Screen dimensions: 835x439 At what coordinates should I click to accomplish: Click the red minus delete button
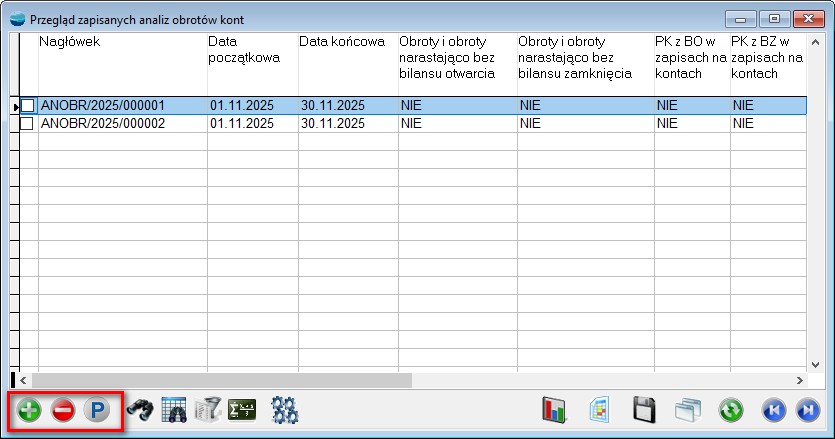[x=63, y=411]
